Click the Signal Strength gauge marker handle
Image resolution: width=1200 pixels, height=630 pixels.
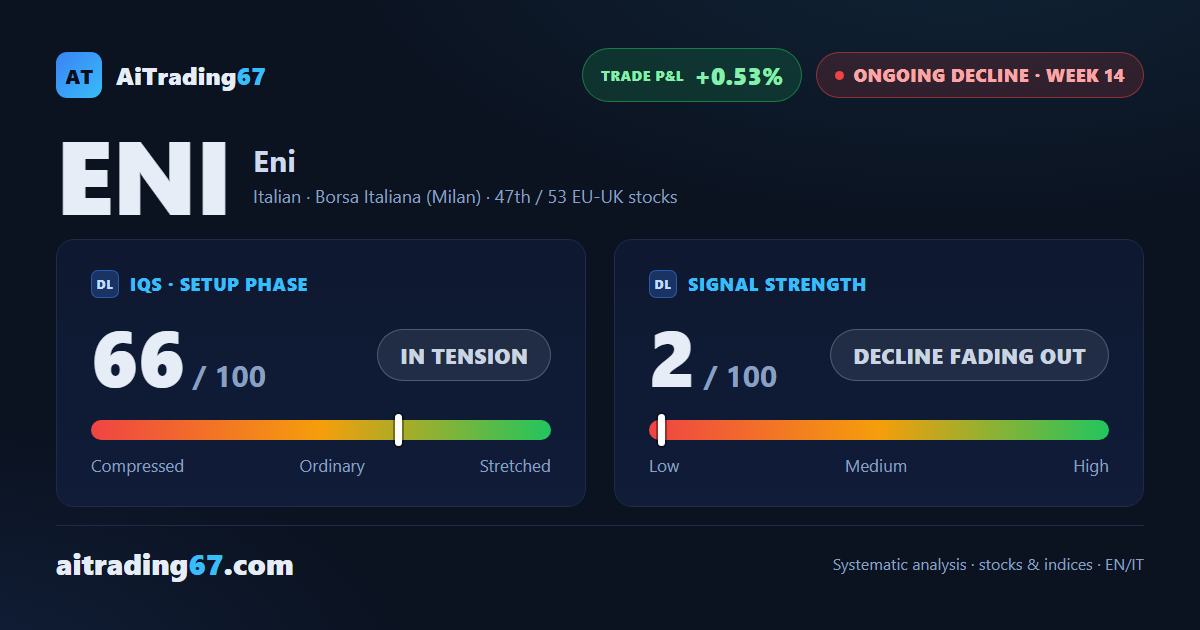pyautogui.click(x=661, y=430)
